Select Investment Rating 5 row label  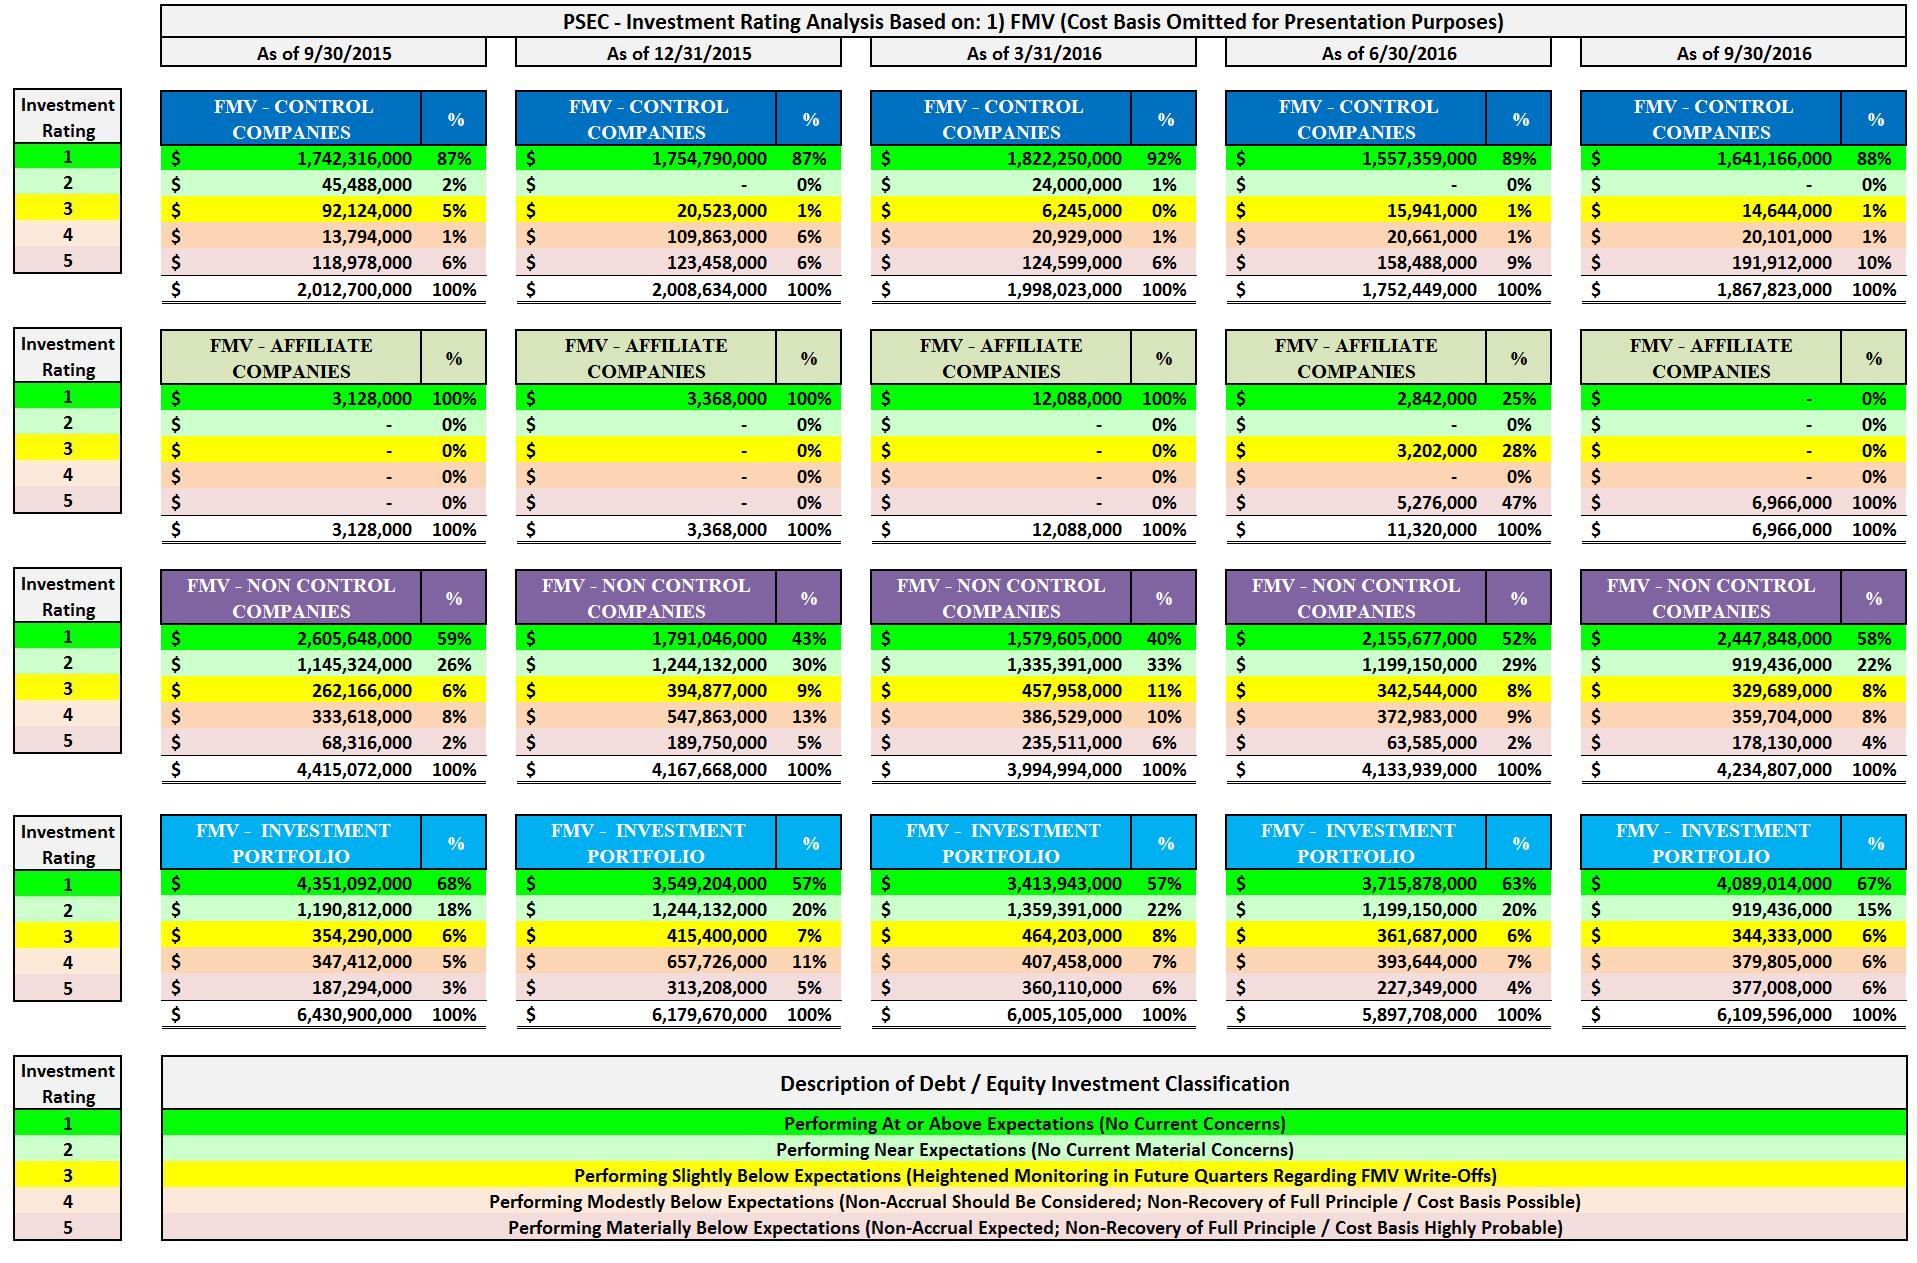[65, 262]
